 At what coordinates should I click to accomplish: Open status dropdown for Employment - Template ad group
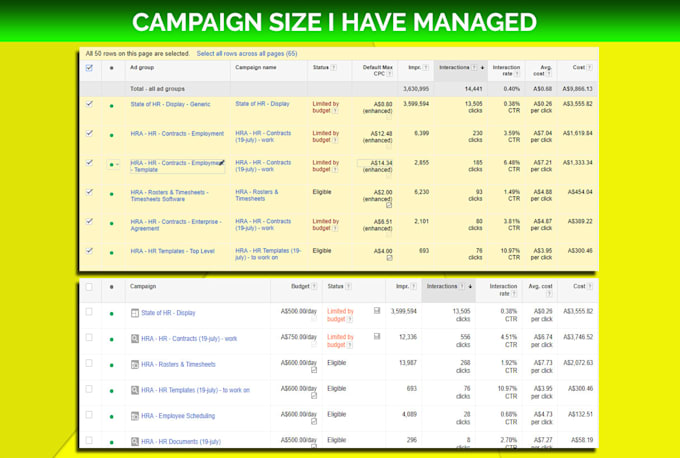click(113, 164)
